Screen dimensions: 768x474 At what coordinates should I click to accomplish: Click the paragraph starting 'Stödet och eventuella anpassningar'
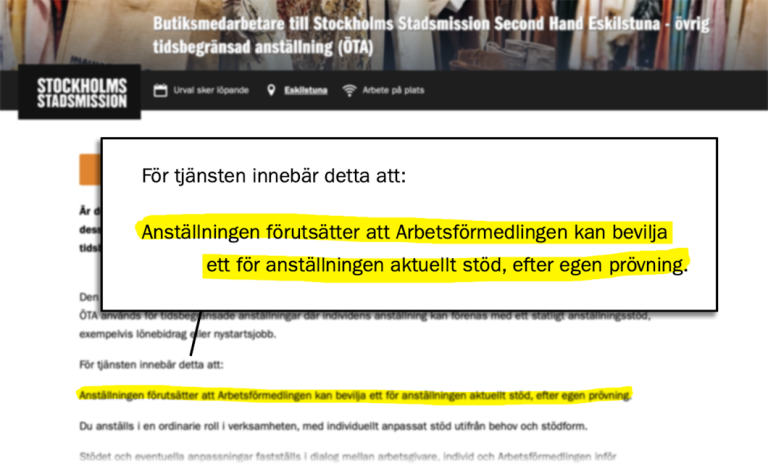click(x=348, y=456)
